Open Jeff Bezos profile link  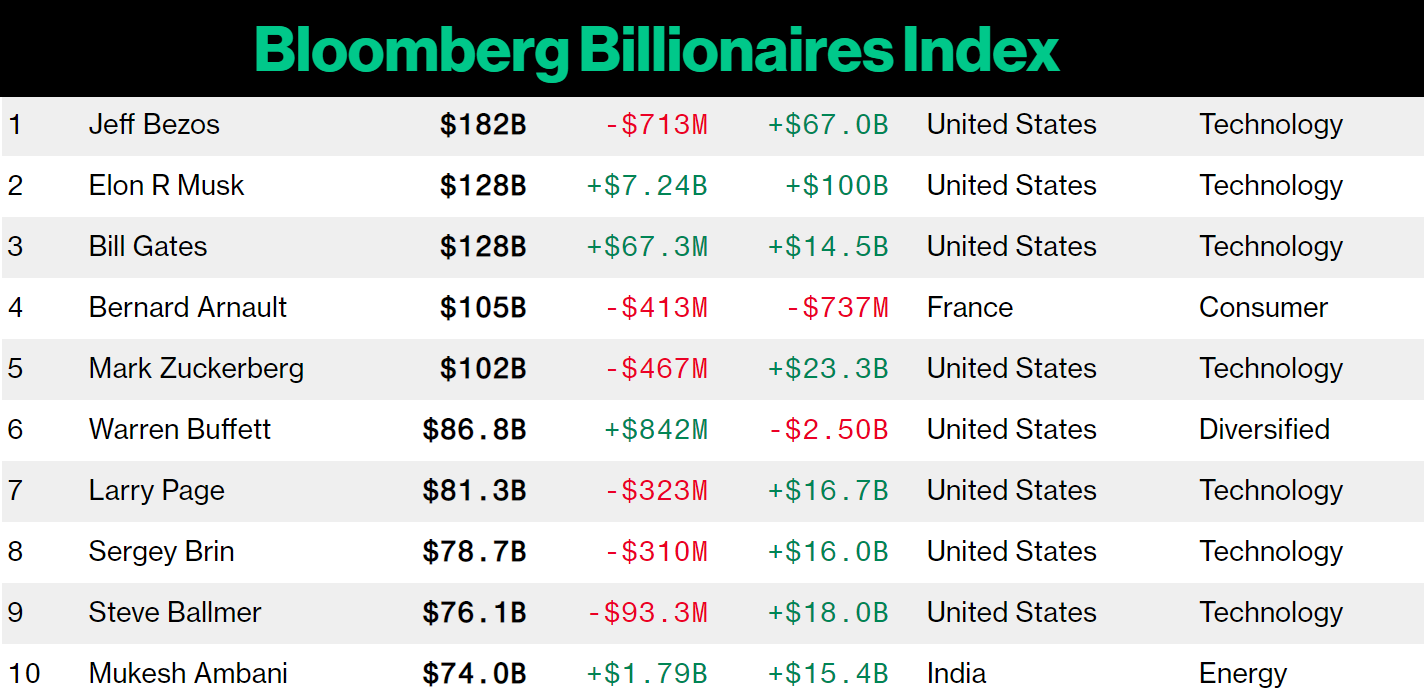[154, 125]
